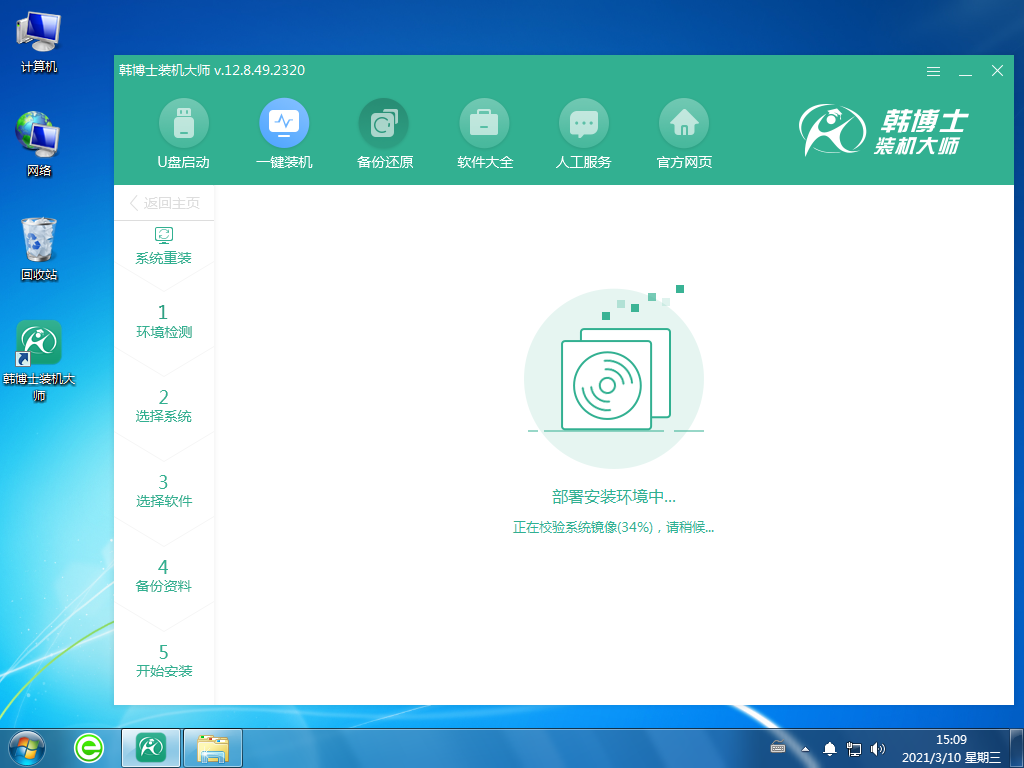Click the 环境检测 environment check step

click(x=163, y=321)
